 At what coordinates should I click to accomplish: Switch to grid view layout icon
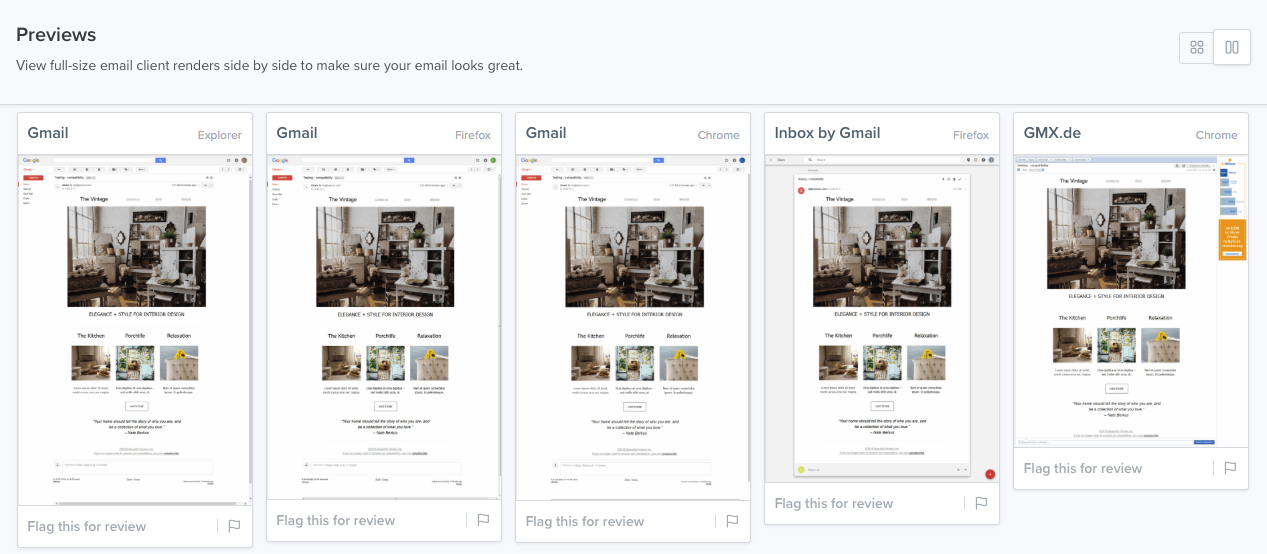1197,47
